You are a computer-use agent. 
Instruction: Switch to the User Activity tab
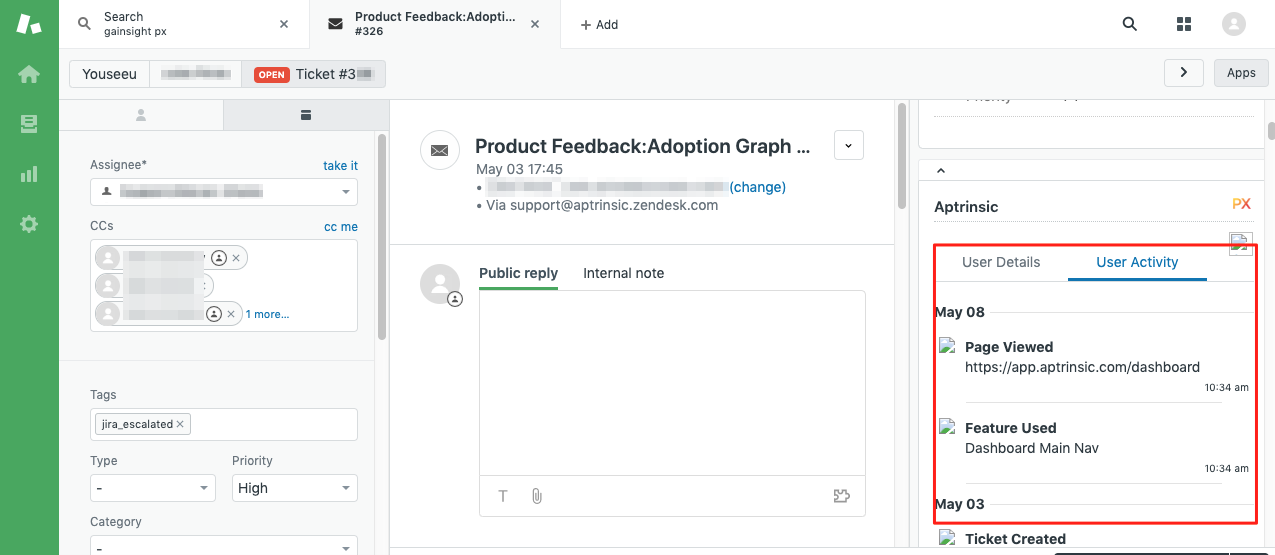point(1137,262)
